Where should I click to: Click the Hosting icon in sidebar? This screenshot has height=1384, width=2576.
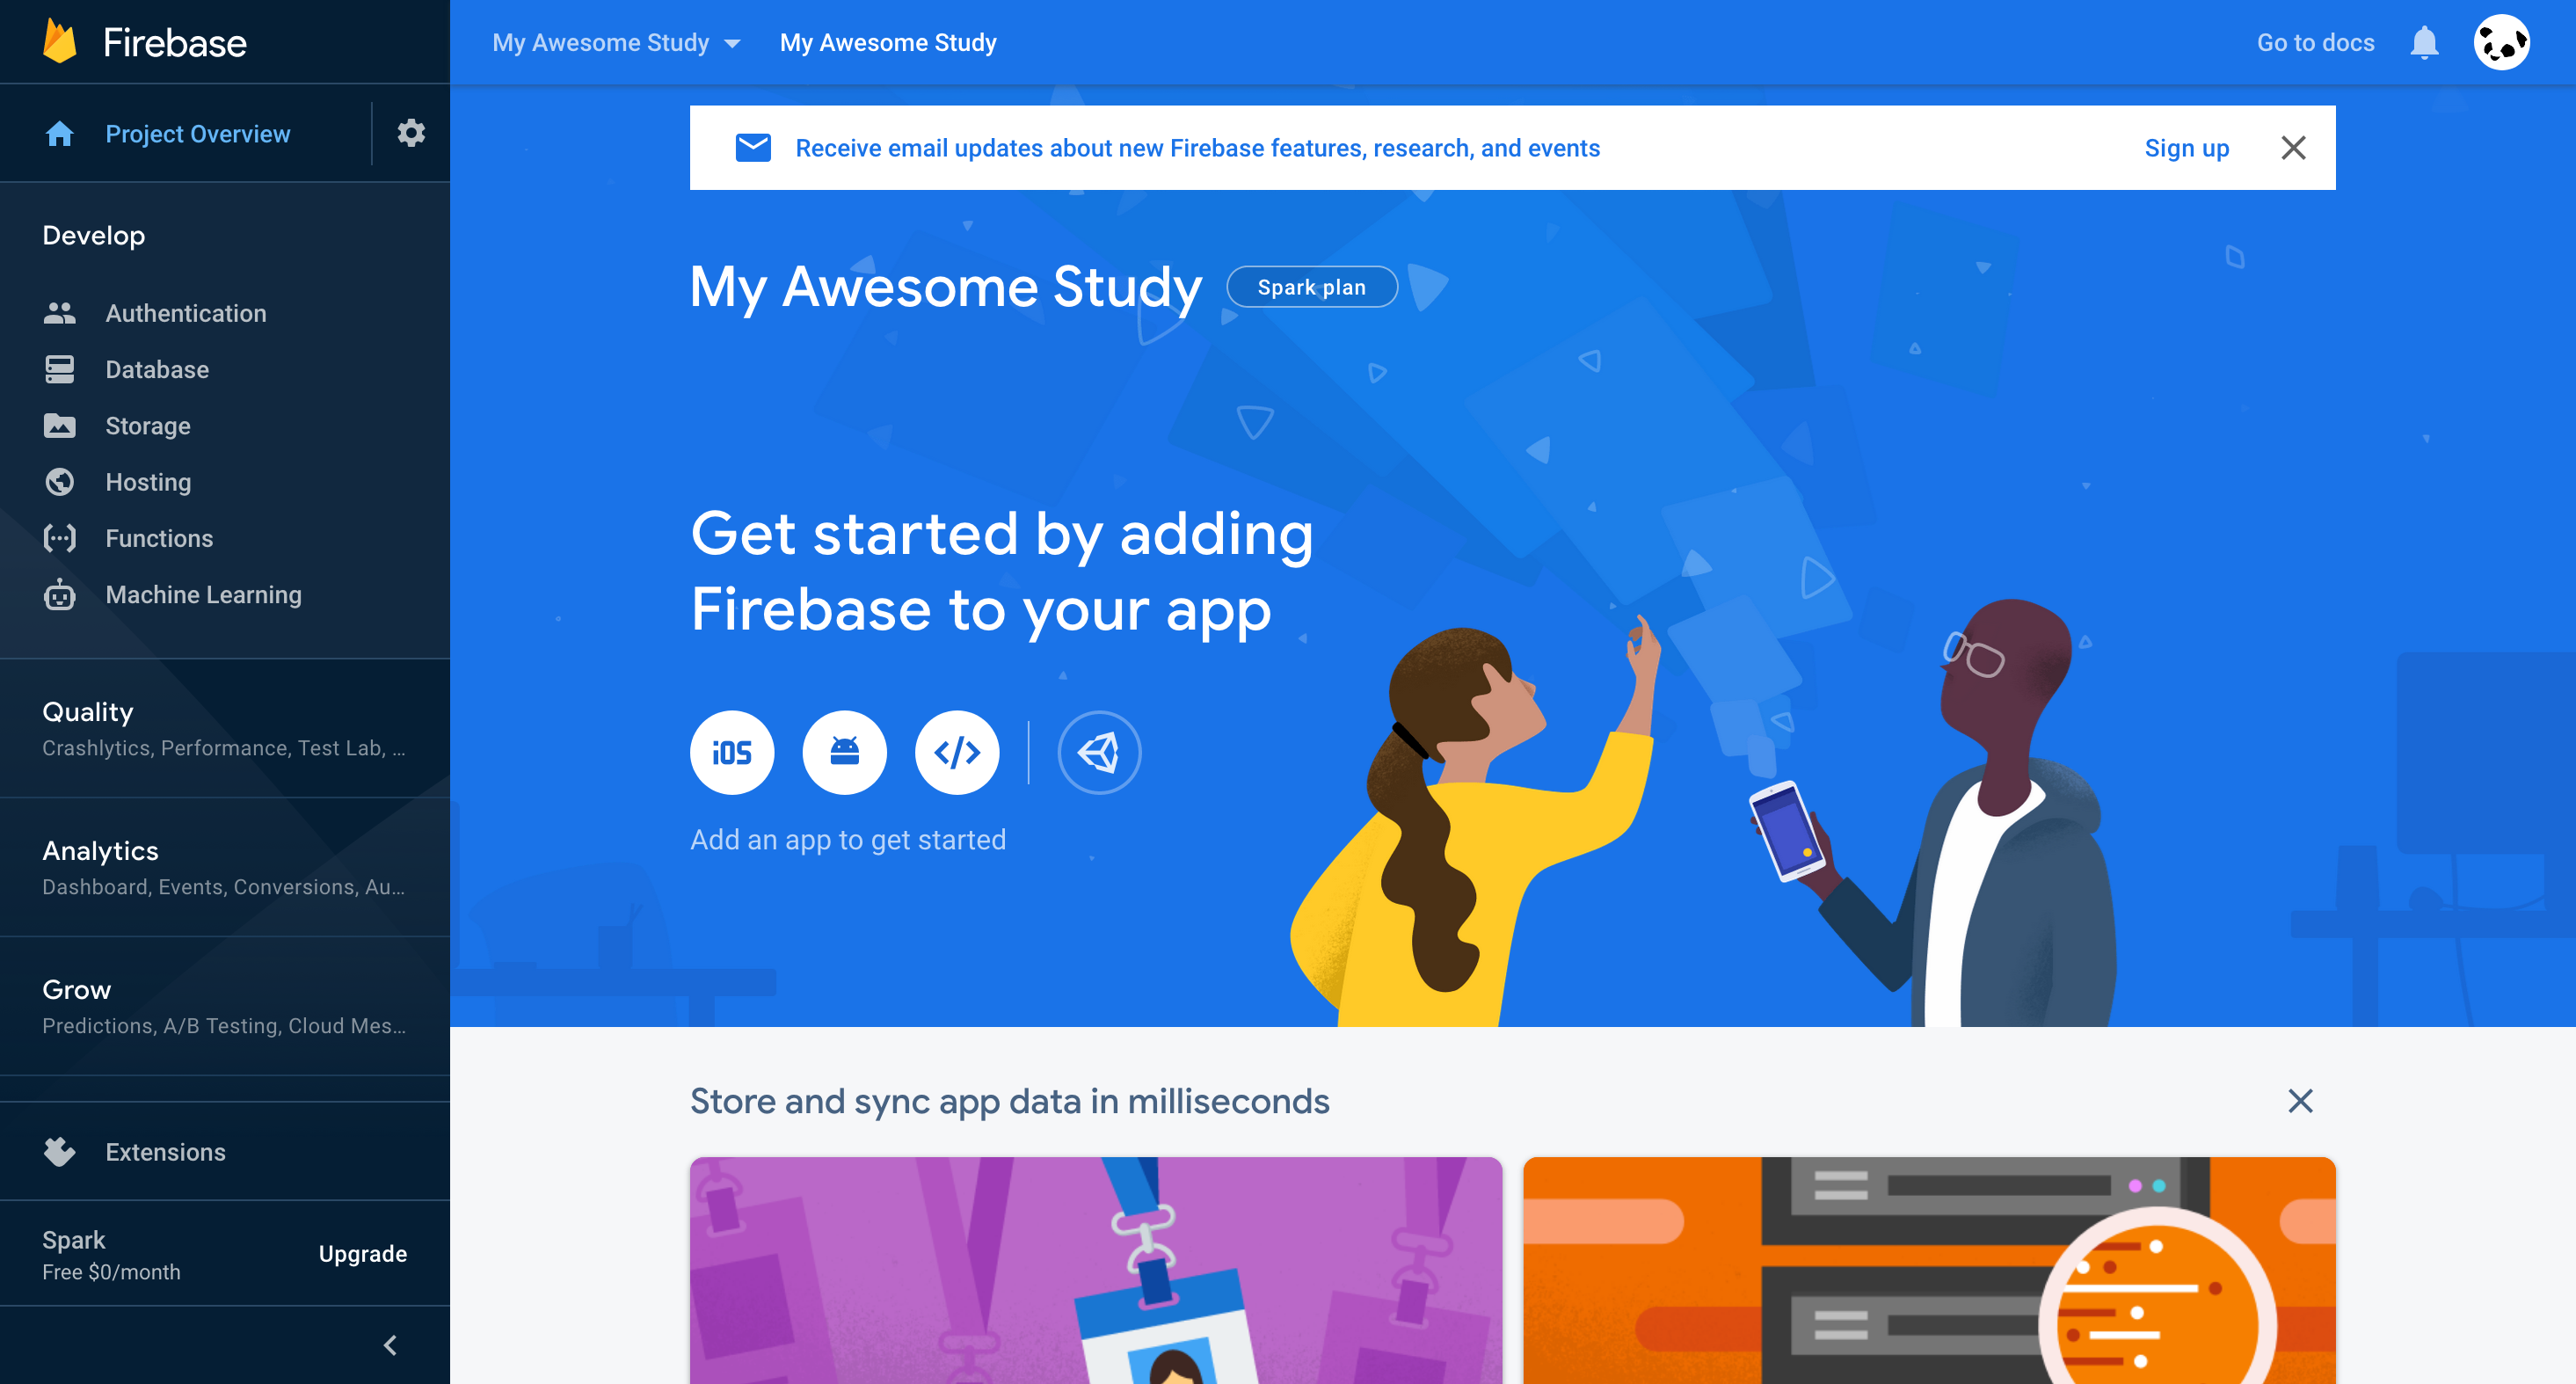click(60, 483)
